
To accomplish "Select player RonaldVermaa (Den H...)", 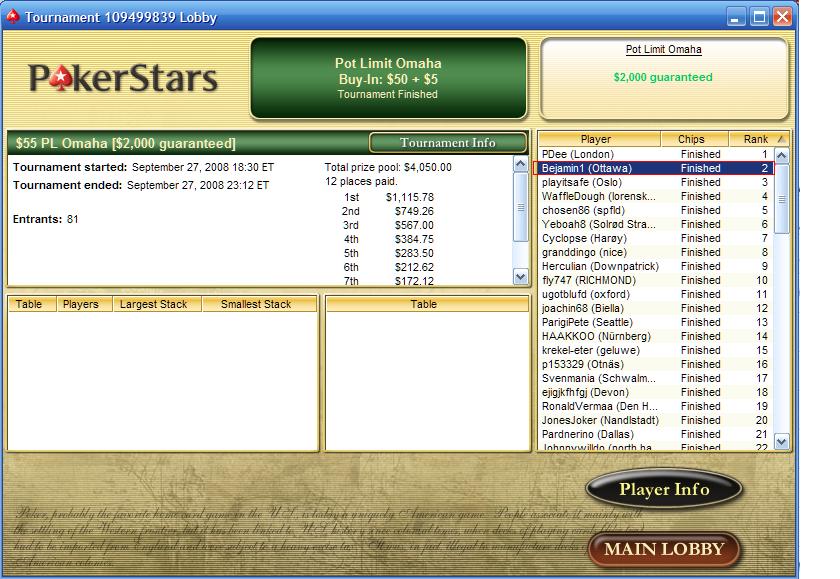I will 655,406.
